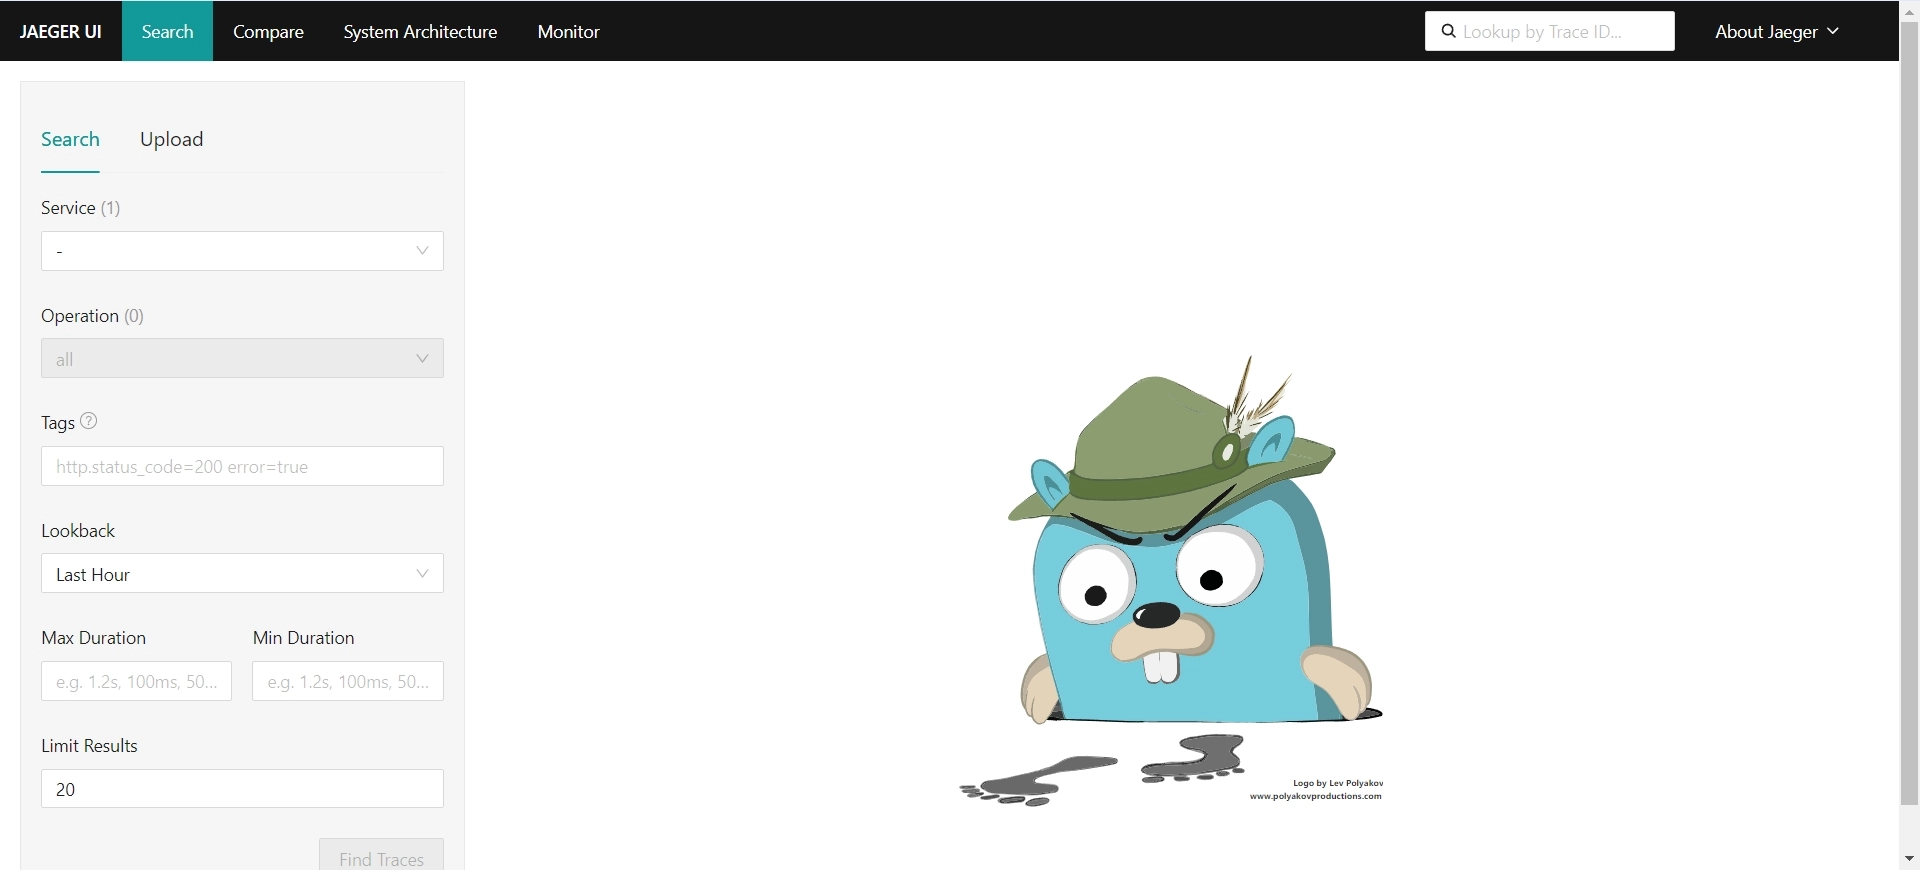Viewport: 1920px width, 870px height.
Task: Open the Service dropdown
Action: point(242,251)
